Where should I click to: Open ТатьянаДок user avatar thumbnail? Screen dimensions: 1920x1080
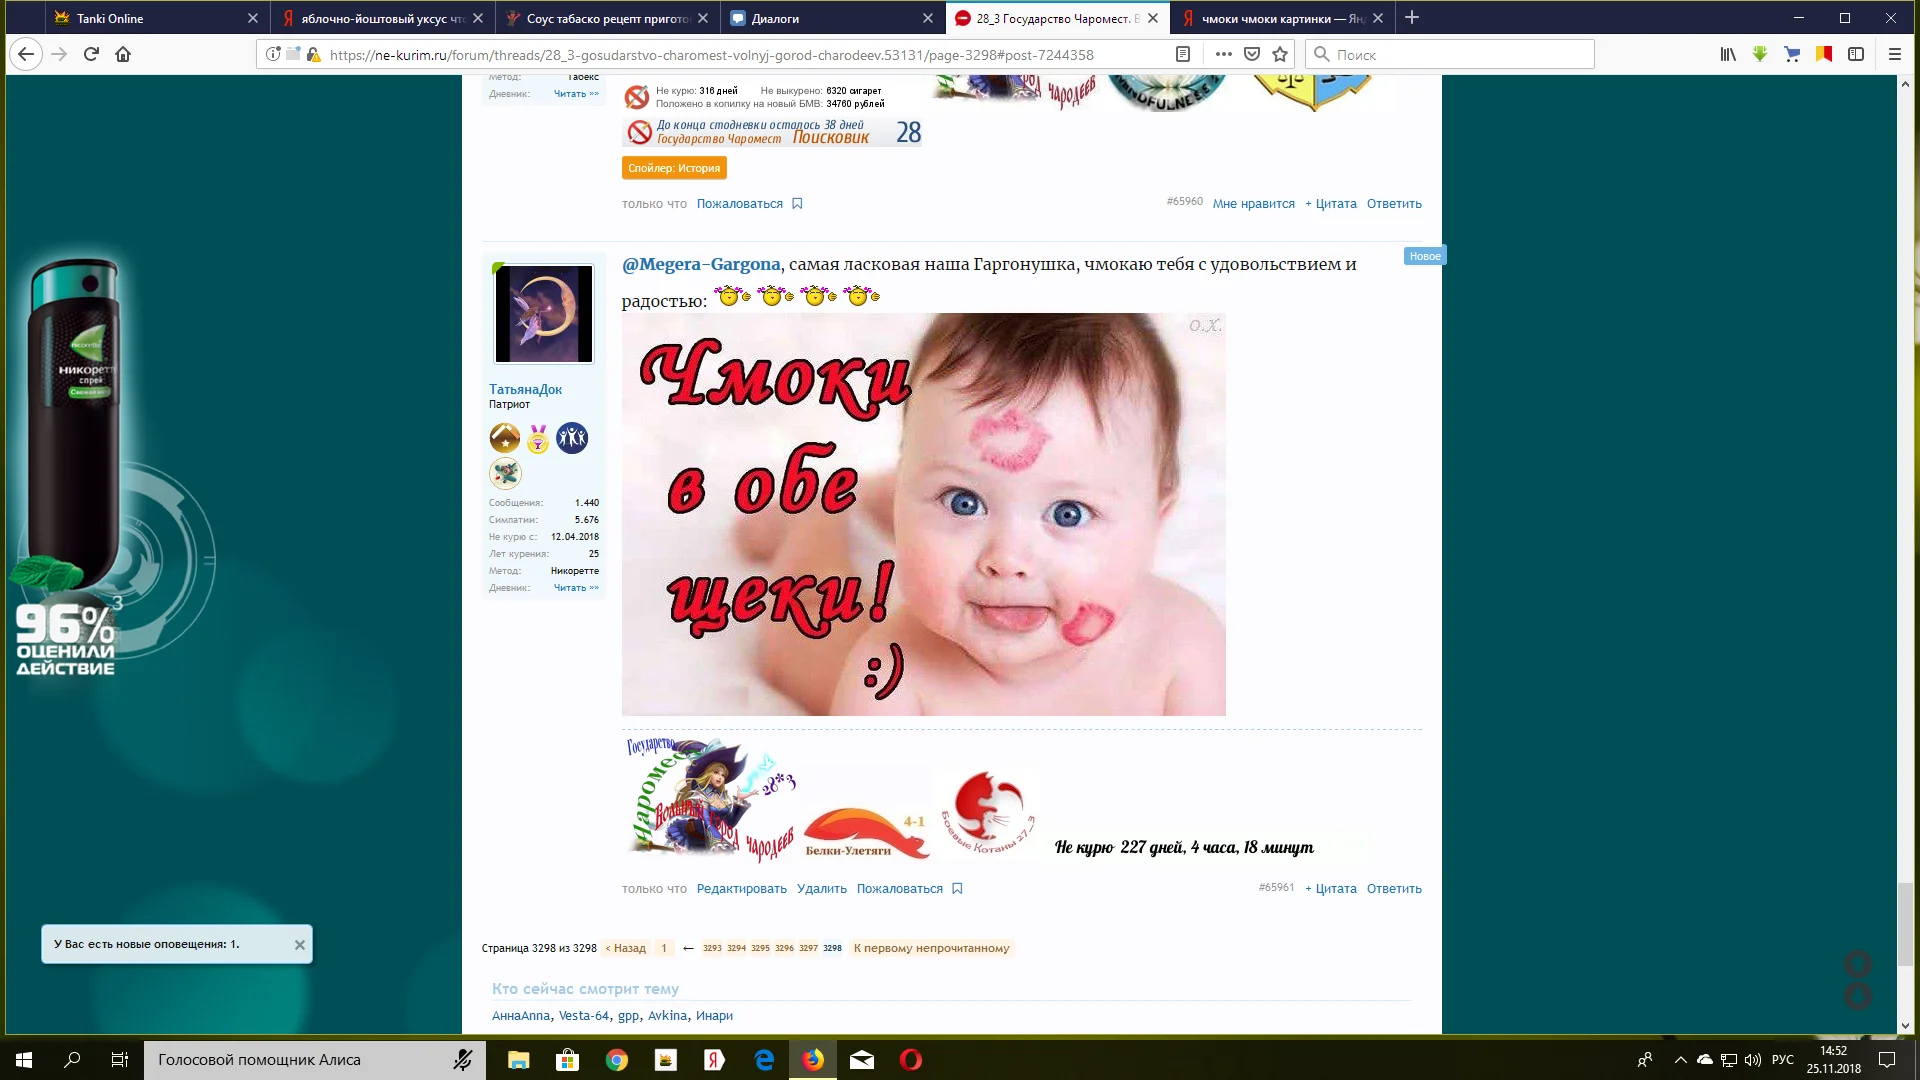tap(544, 314)
